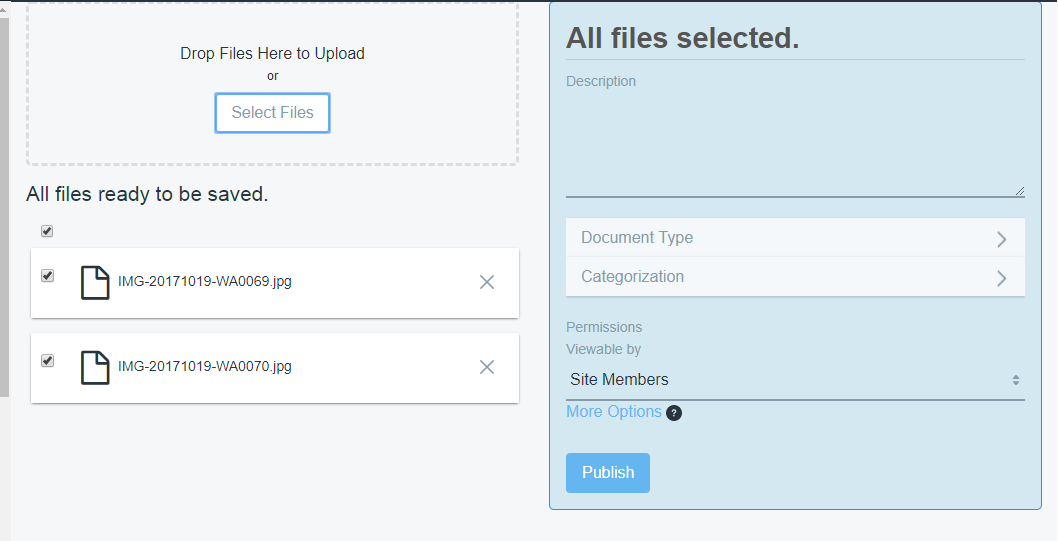Toggle the select-all files checkbox
Viewport: 1058px width, 541px height.
tap(47, 231)
